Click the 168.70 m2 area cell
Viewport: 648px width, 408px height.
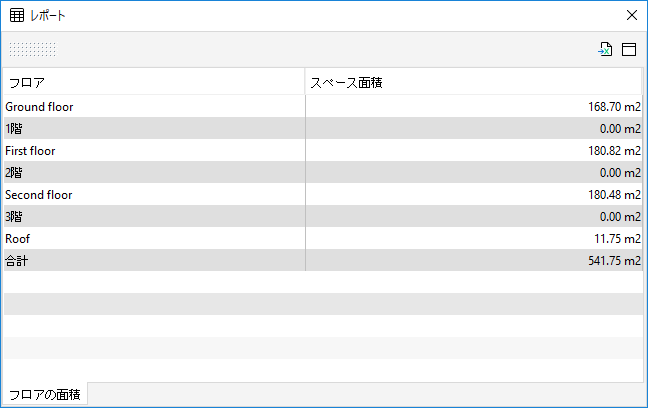point(474,106)
